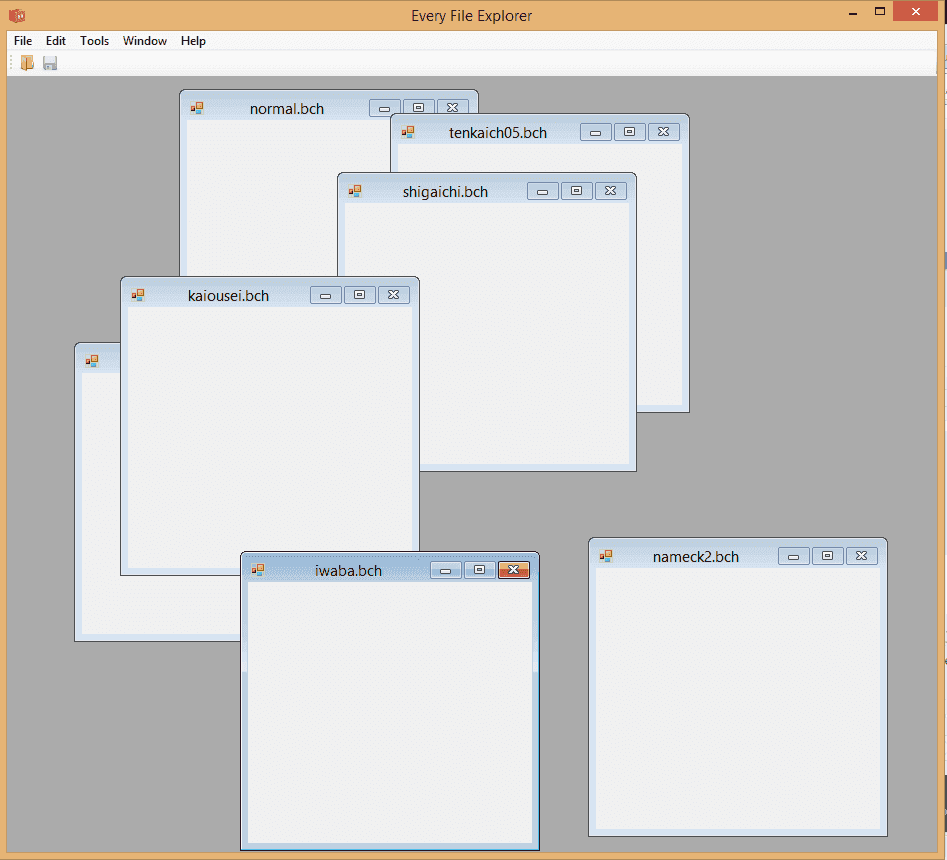The image size is (947, 860).
Task: Click the icon of the untitled hidden window
Action: point(92,361)
